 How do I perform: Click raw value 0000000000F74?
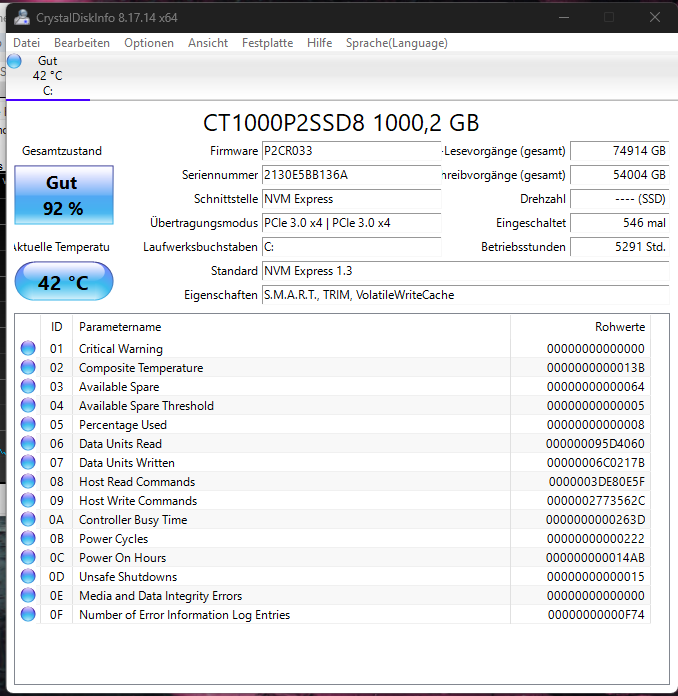tap(596, 615)
